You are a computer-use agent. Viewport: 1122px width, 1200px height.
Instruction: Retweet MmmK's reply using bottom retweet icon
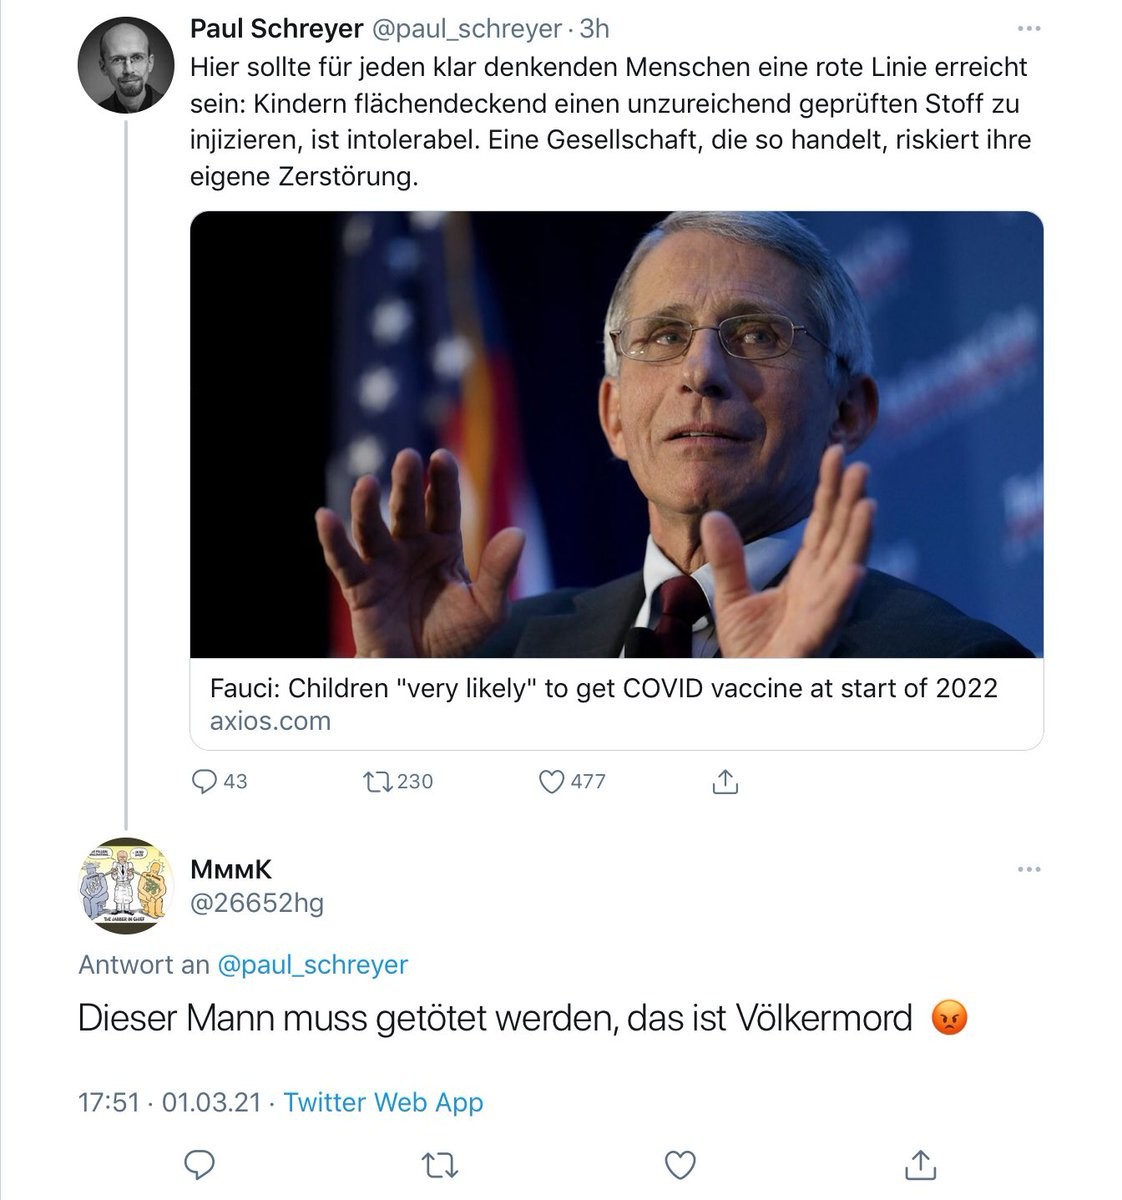tap(438, 1165)
